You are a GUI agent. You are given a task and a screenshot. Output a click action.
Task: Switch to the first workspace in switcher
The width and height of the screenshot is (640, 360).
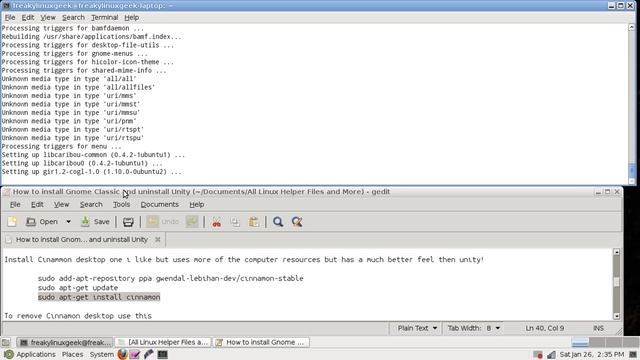point(580,342)
